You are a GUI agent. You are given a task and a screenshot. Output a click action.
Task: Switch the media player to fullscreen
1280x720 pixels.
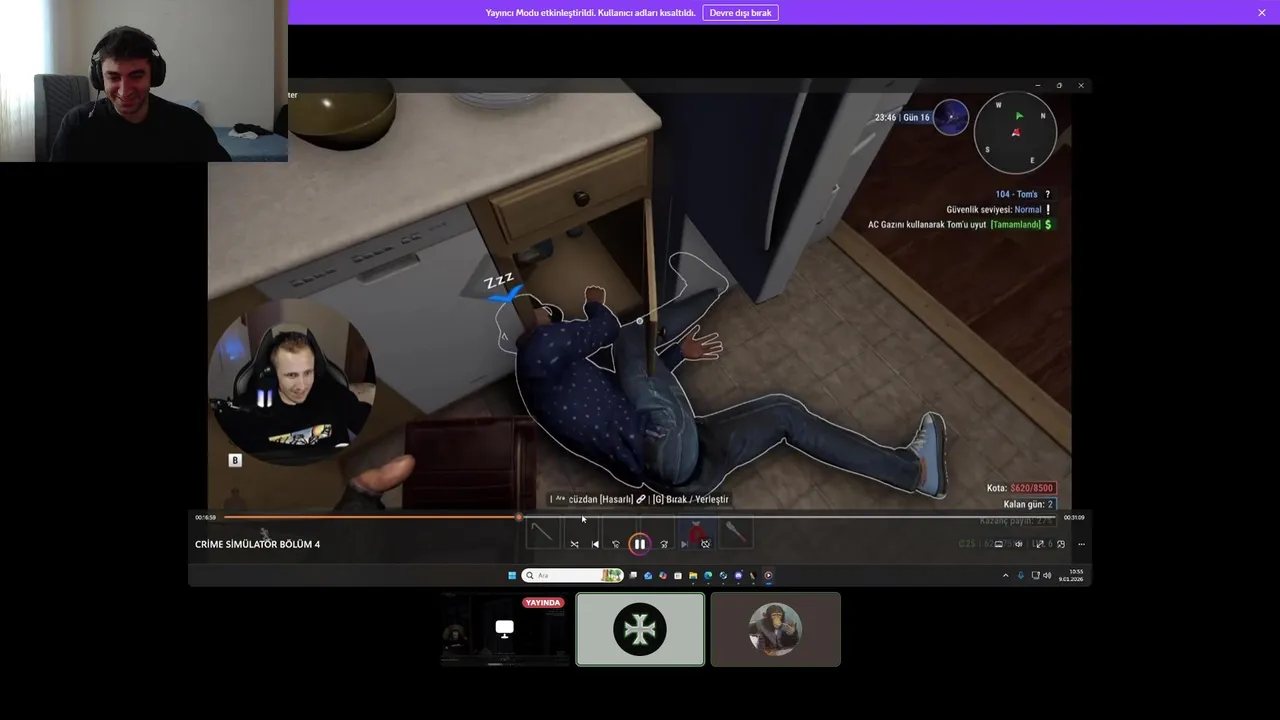click(x=1039, y=544)
